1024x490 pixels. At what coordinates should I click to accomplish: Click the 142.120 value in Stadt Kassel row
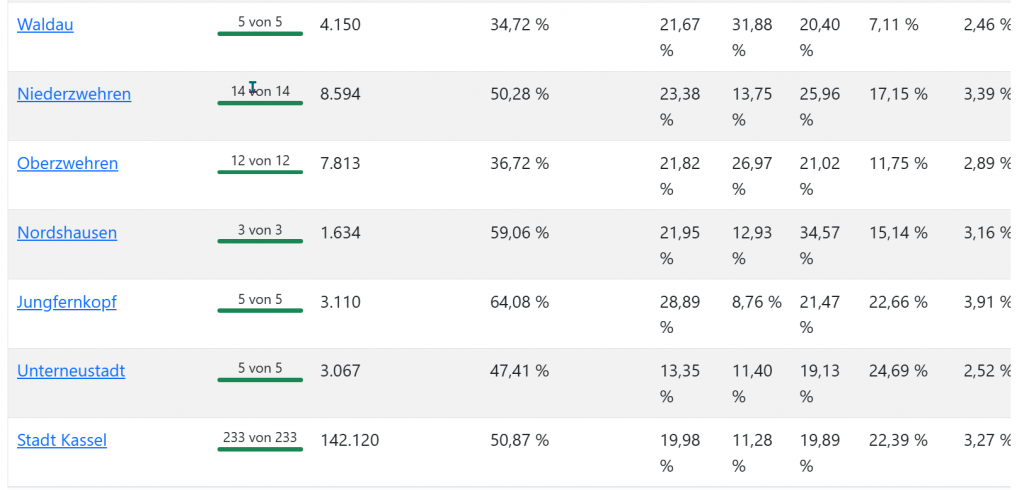[x=349, y=440]
